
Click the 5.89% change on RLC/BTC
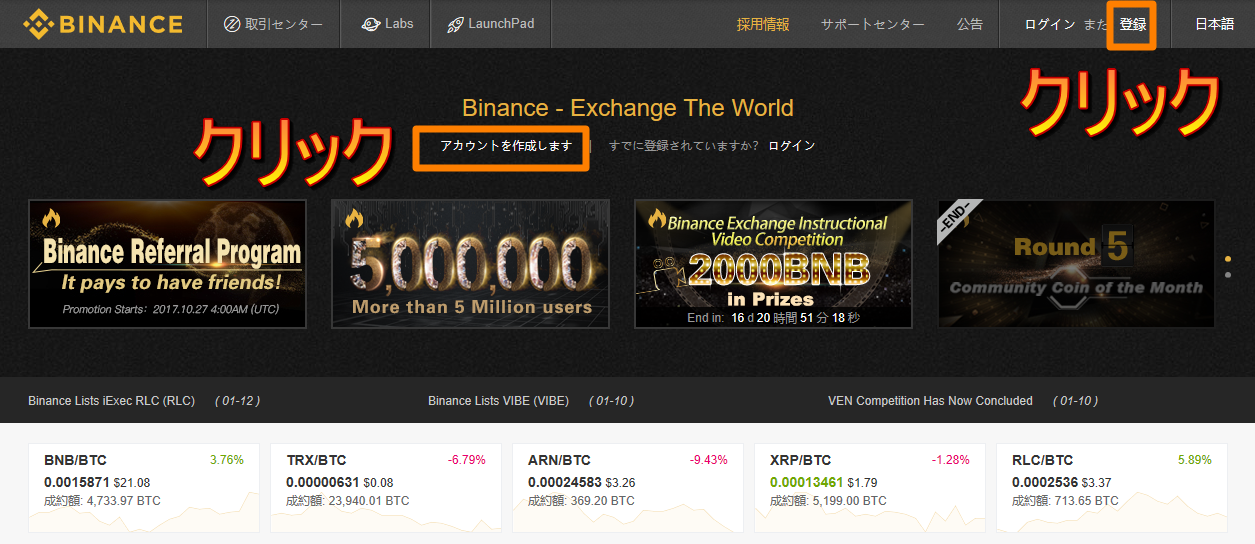point(1195,460)
